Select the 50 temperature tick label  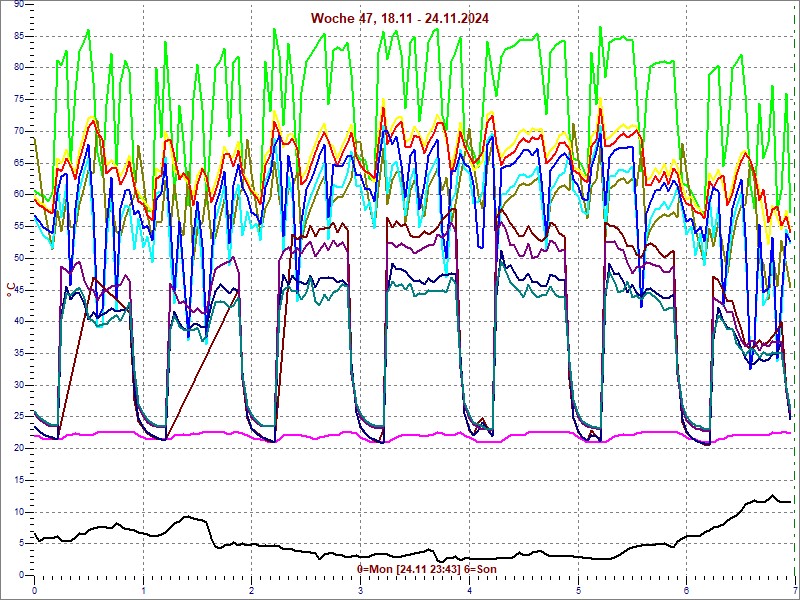point(18,258)
